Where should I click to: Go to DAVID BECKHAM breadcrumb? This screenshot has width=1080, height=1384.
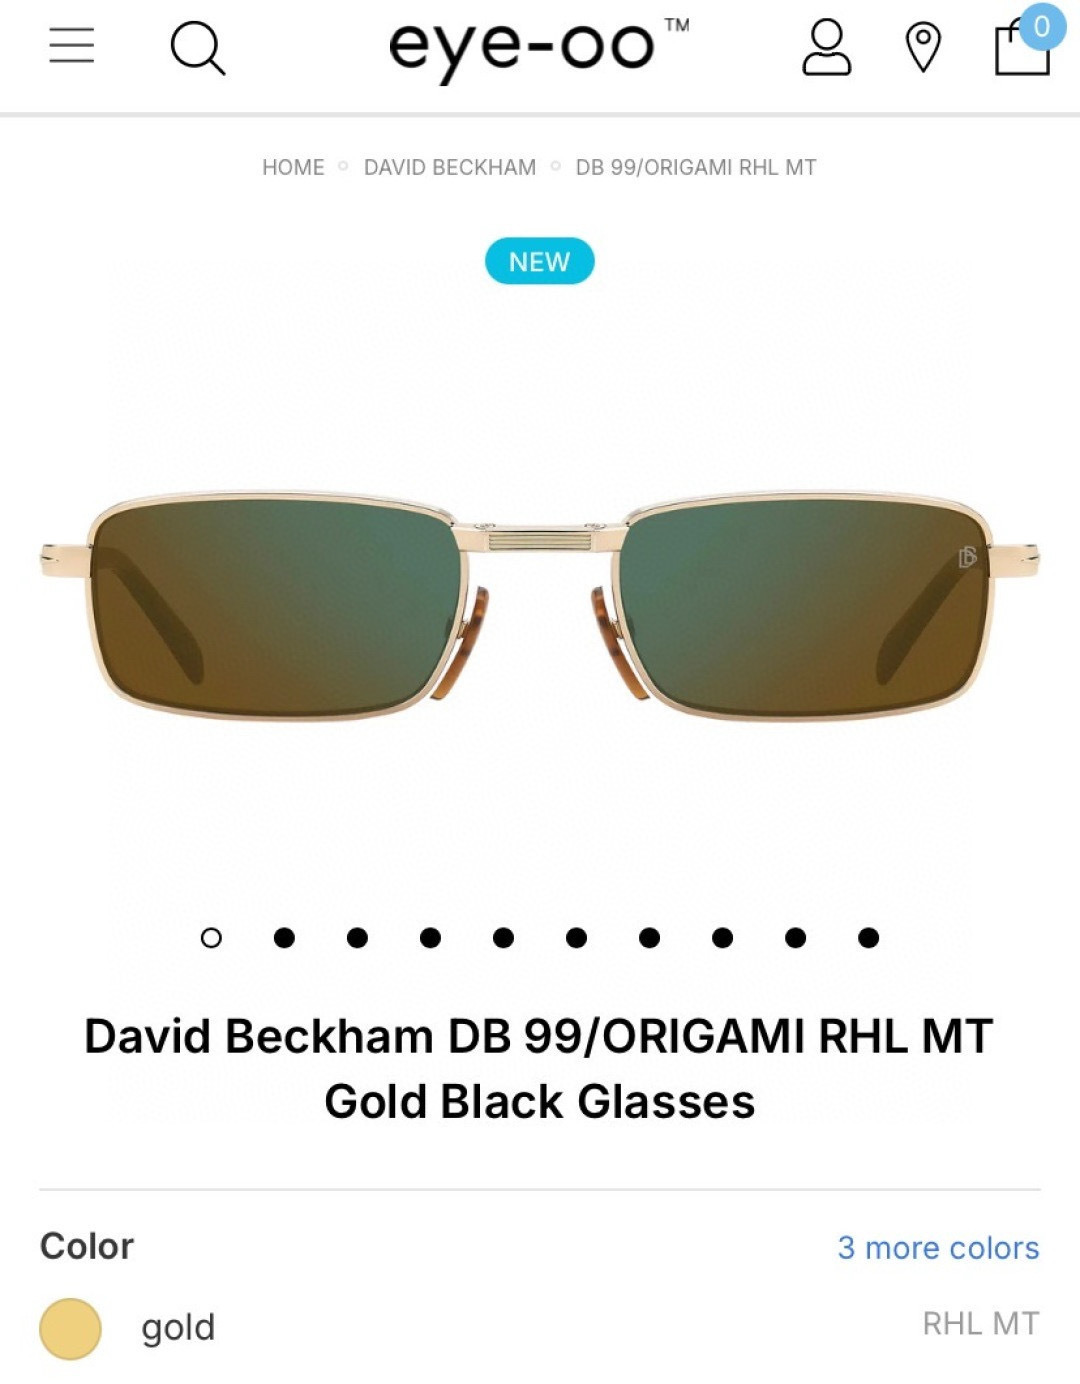(x=450, y=167)
